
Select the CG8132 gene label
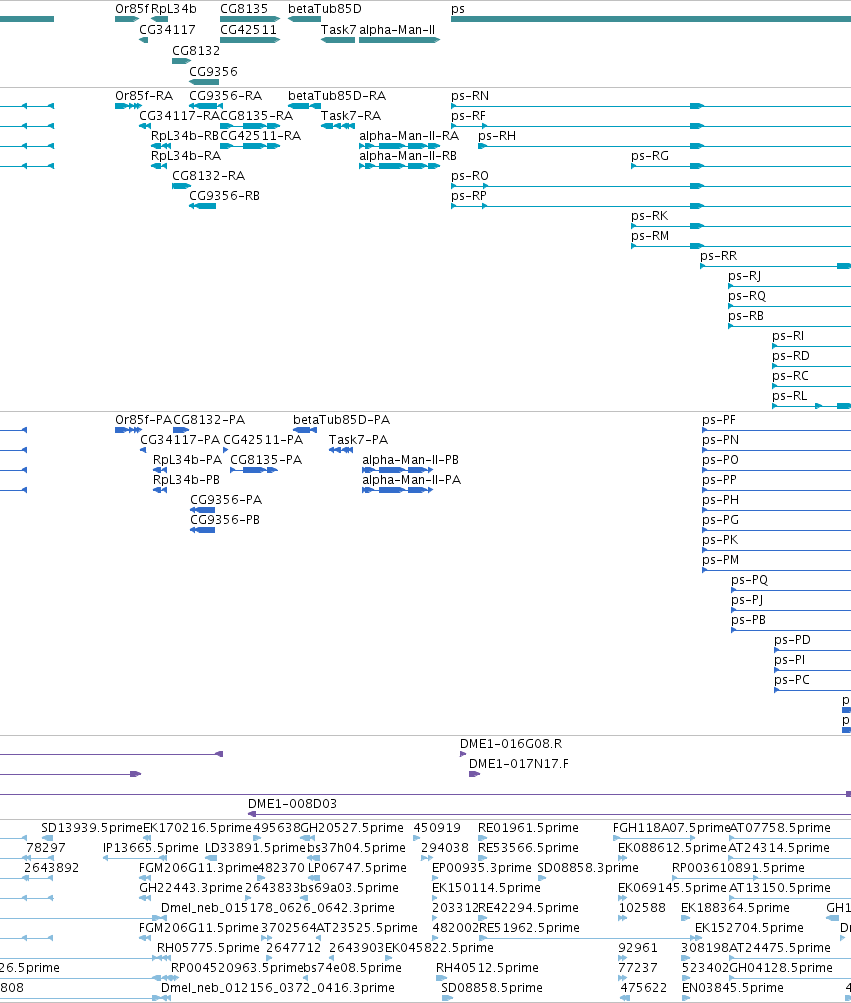(196, 51)
